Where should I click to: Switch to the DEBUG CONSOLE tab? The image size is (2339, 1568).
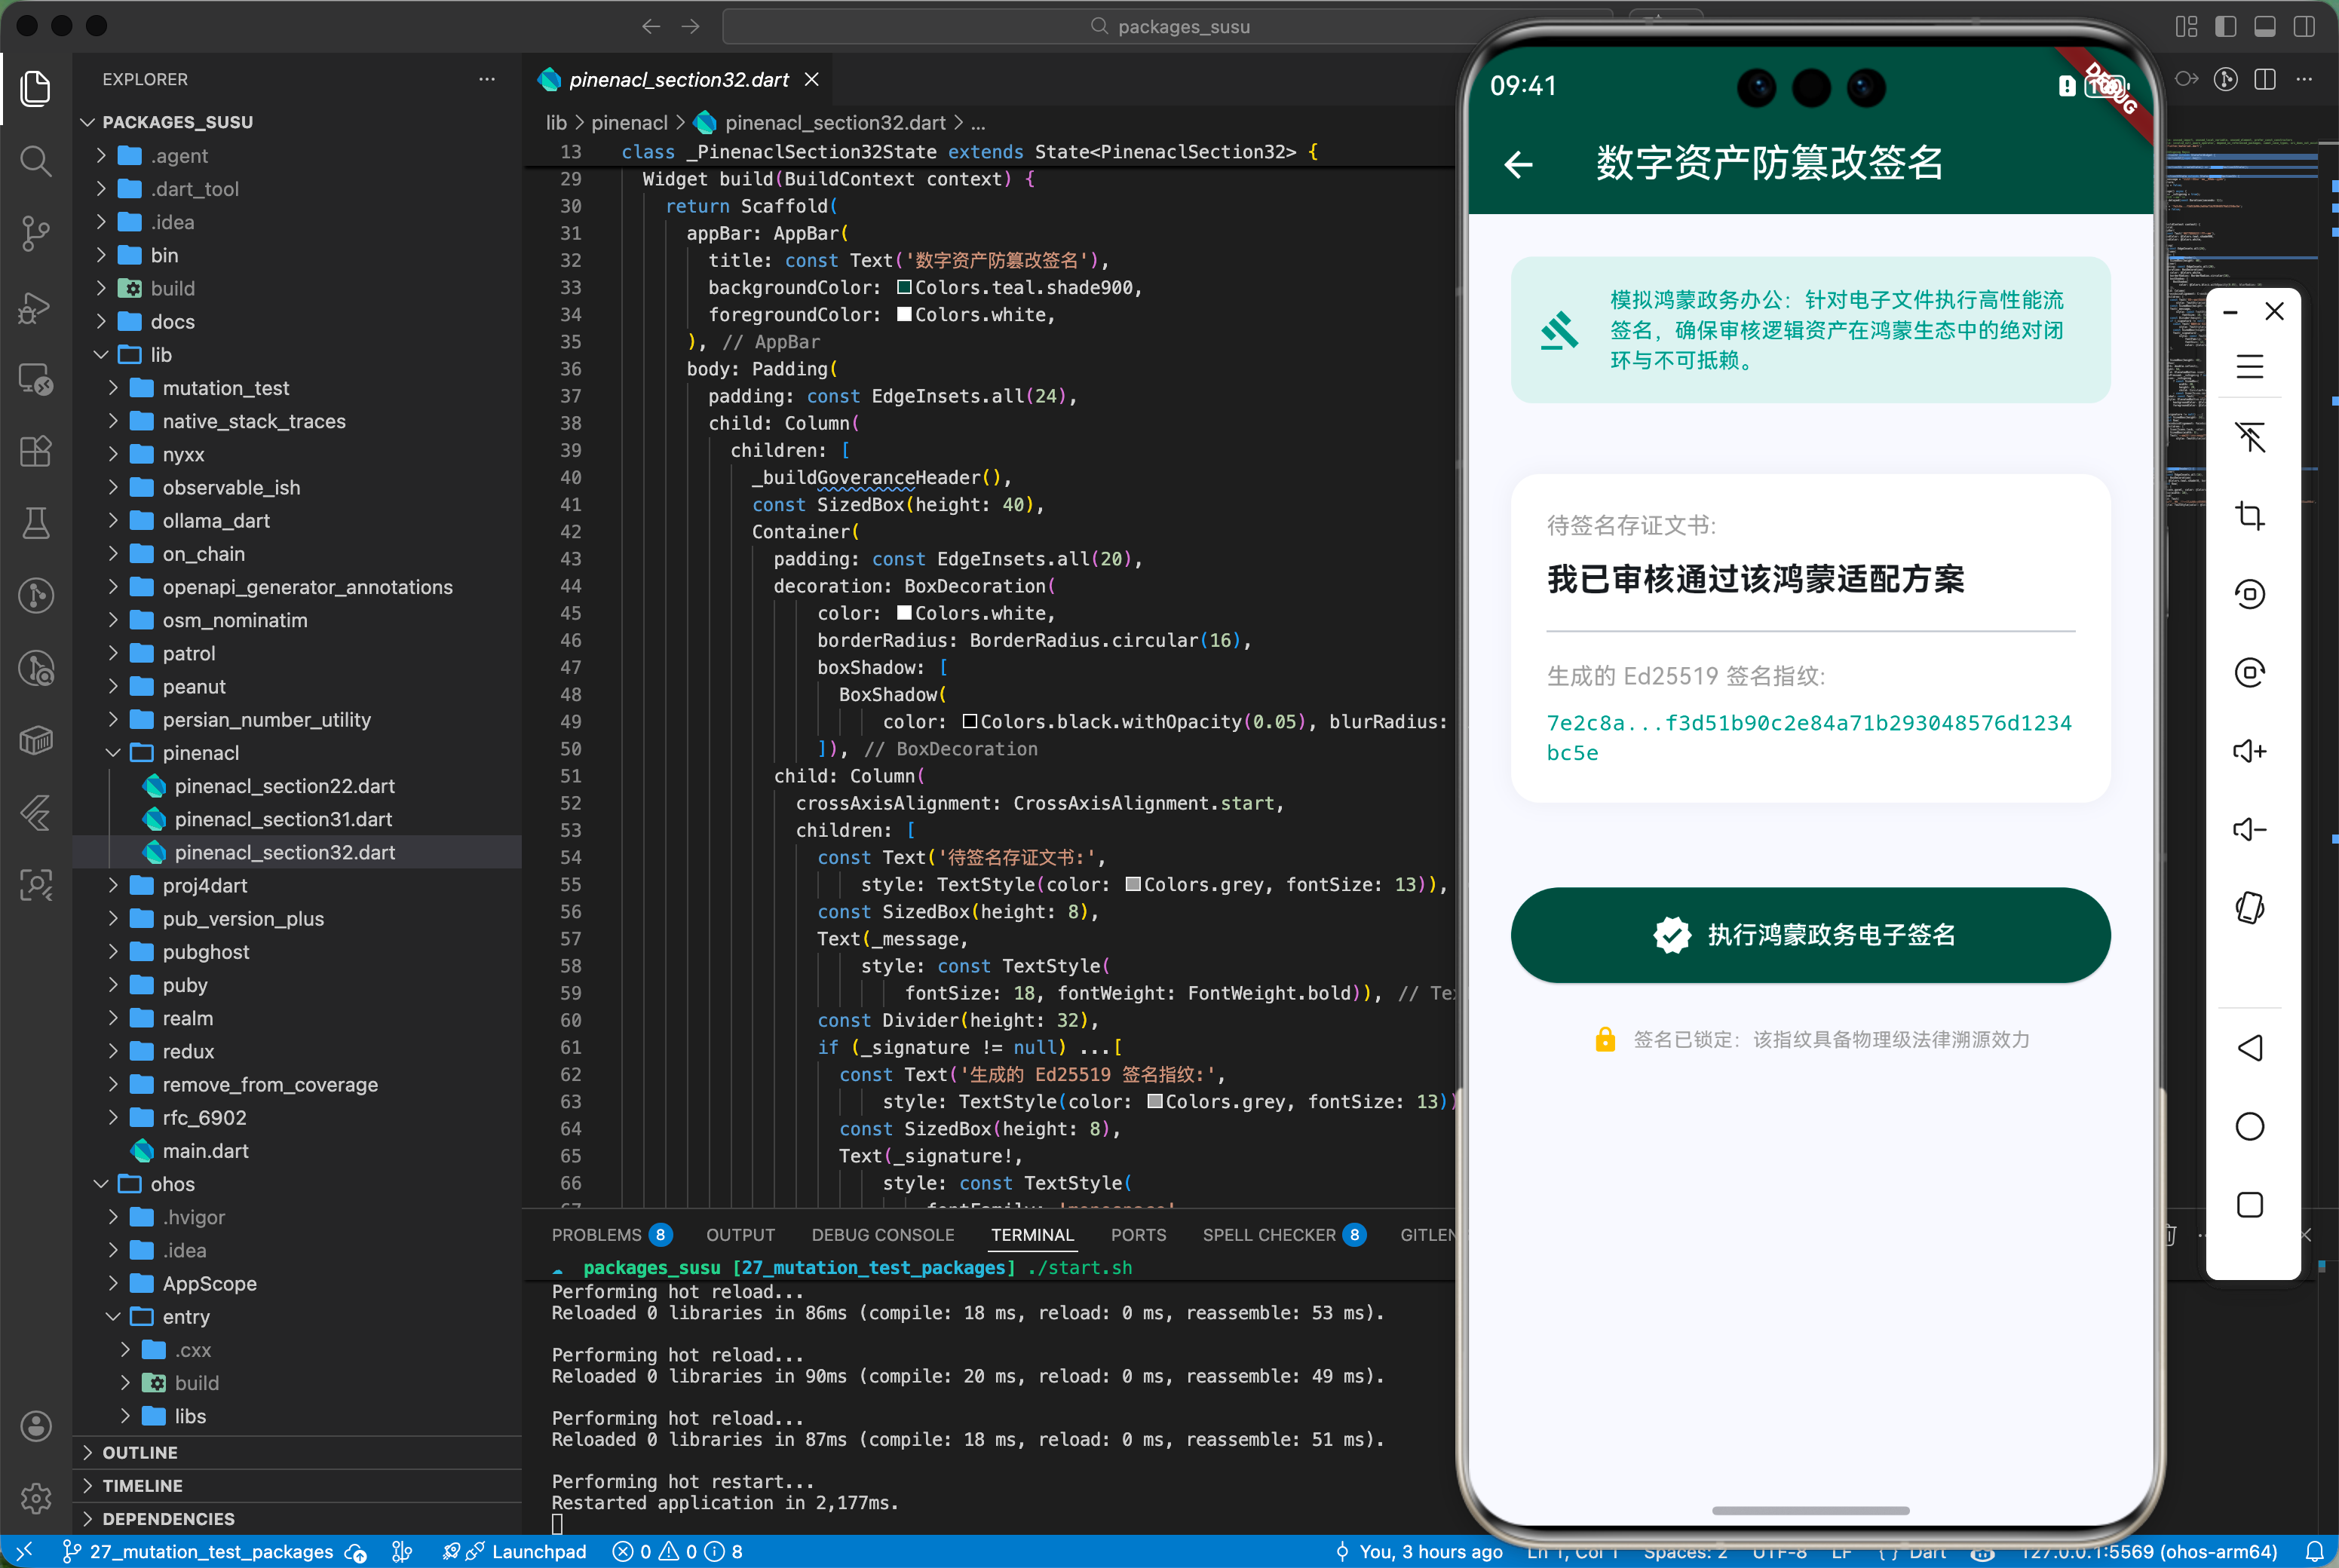point(882,1234)
